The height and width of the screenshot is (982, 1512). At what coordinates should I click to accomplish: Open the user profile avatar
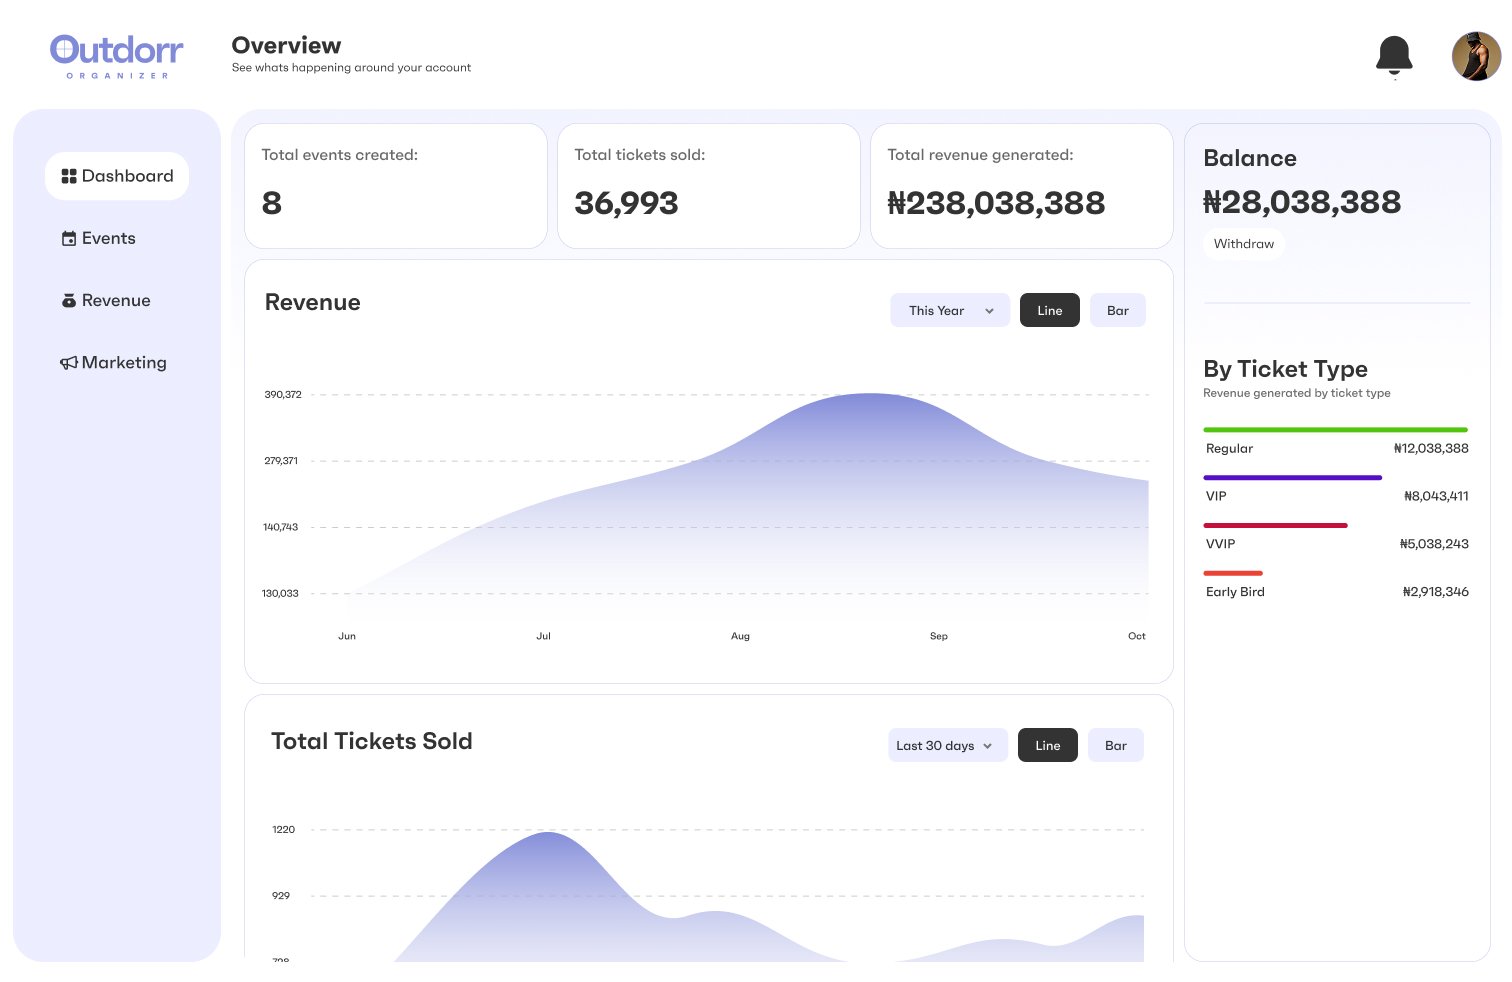click(x=1476, y=56)
